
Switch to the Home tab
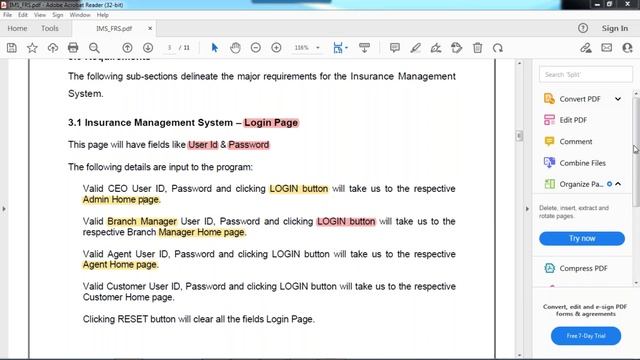[17, 28]
